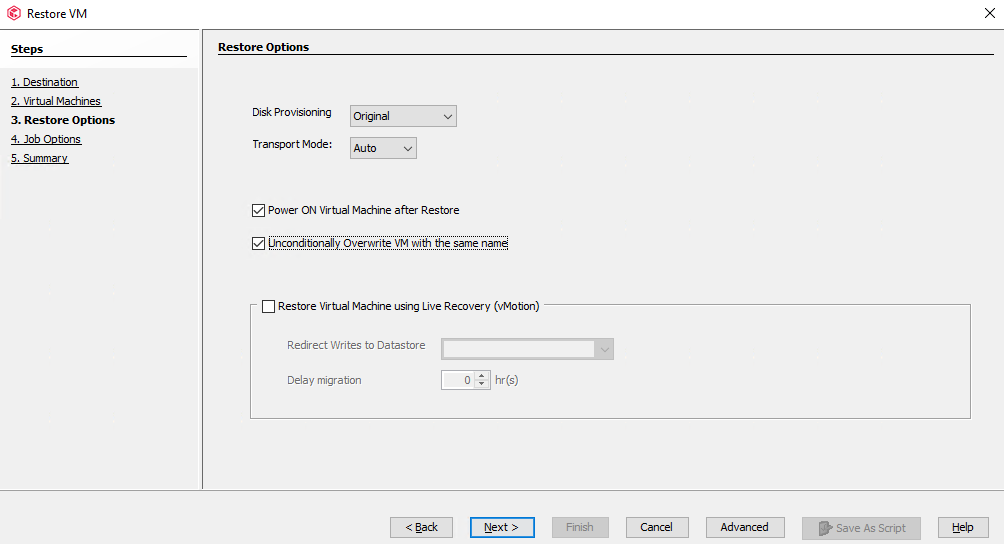Toggle Unconditionally Overwrite VM checkbox
1004x544 pixels.
click(259, 243)
